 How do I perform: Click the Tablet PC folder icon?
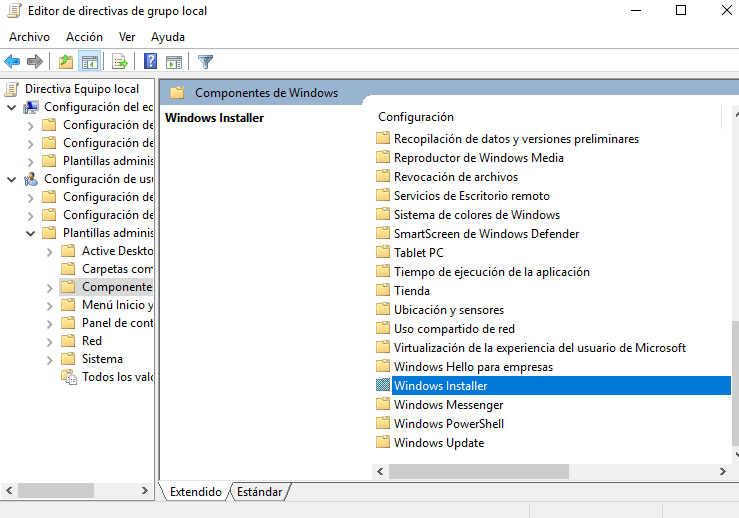click(383, 252)
